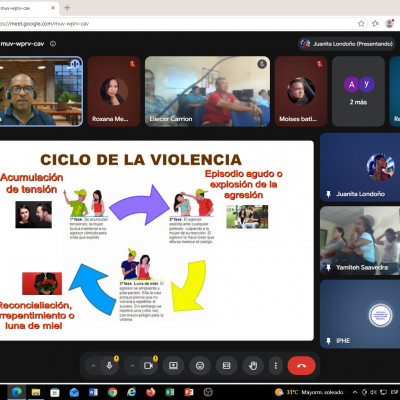Expand audio settings chevron beside microphone
400x400 pixels.
click(x=93, y=366)
